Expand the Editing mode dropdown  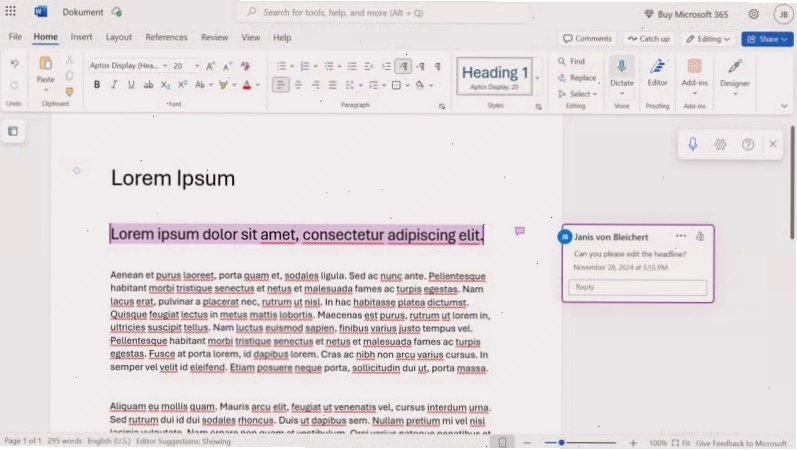pyautogui.click(x=708, y=39)
